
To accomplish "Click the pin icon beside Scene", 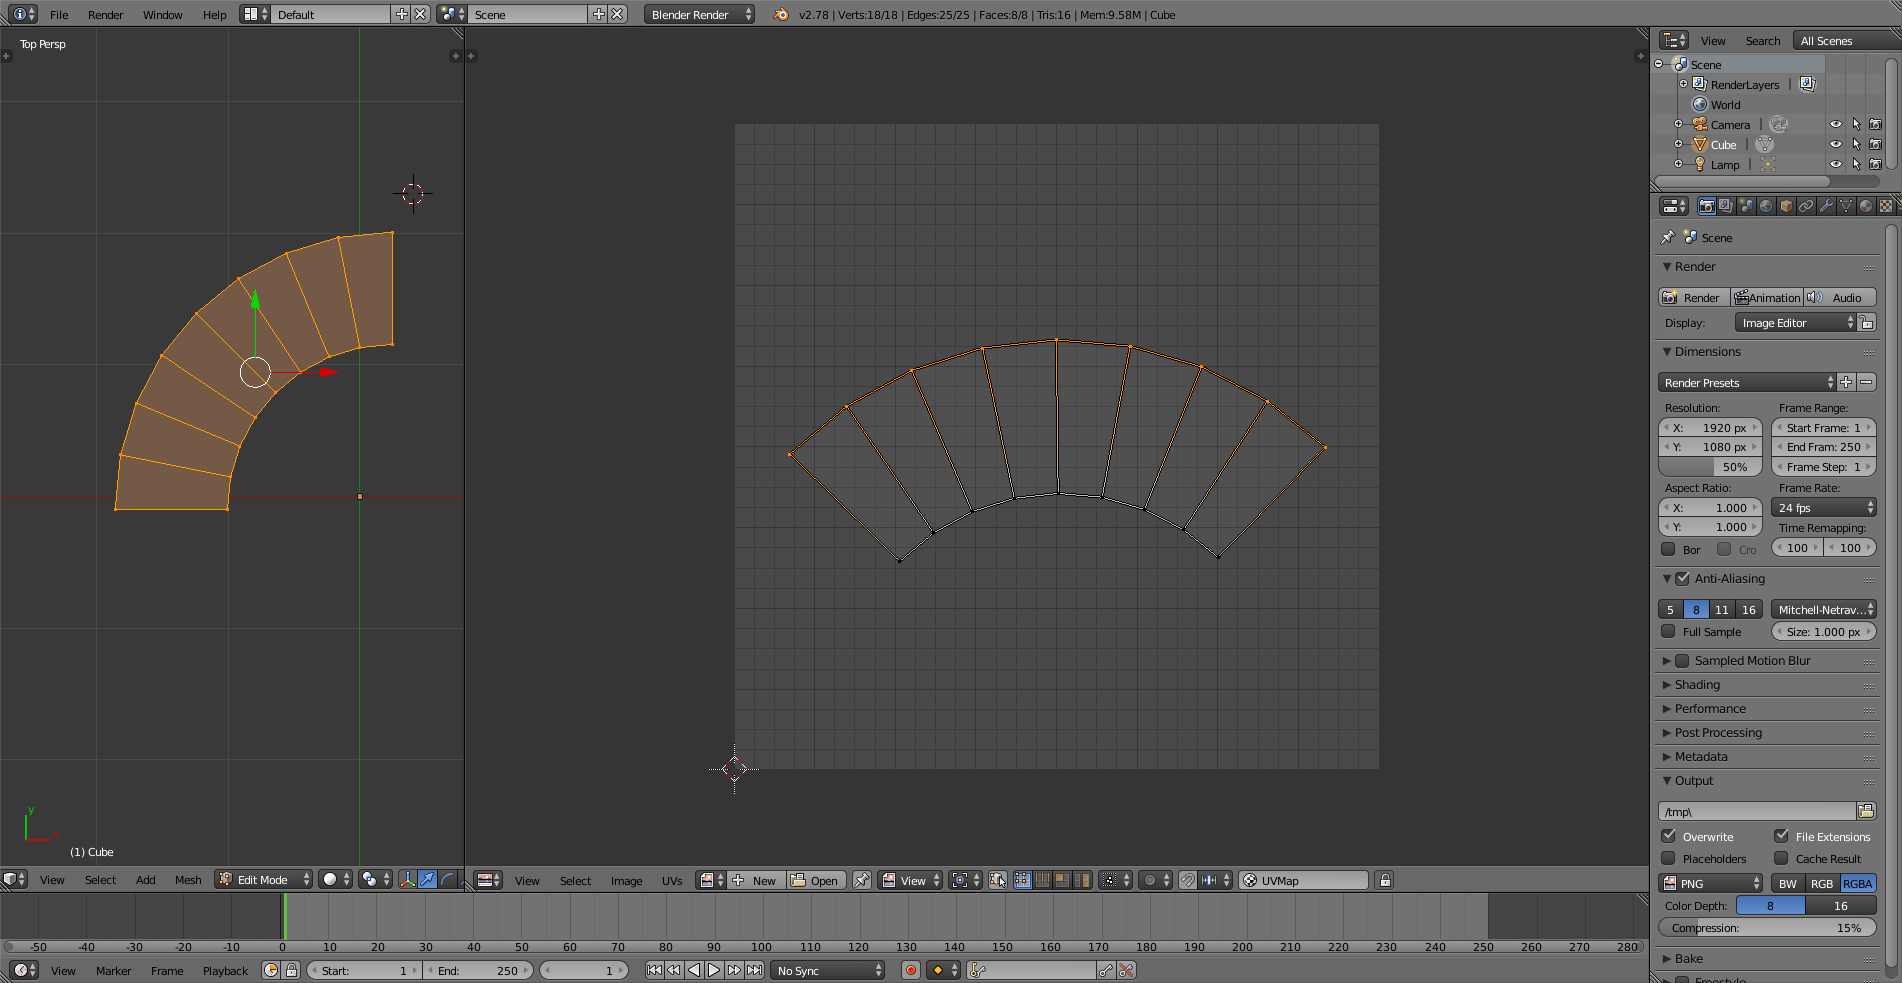I will pyautogui.click(x=1667, y=237).
